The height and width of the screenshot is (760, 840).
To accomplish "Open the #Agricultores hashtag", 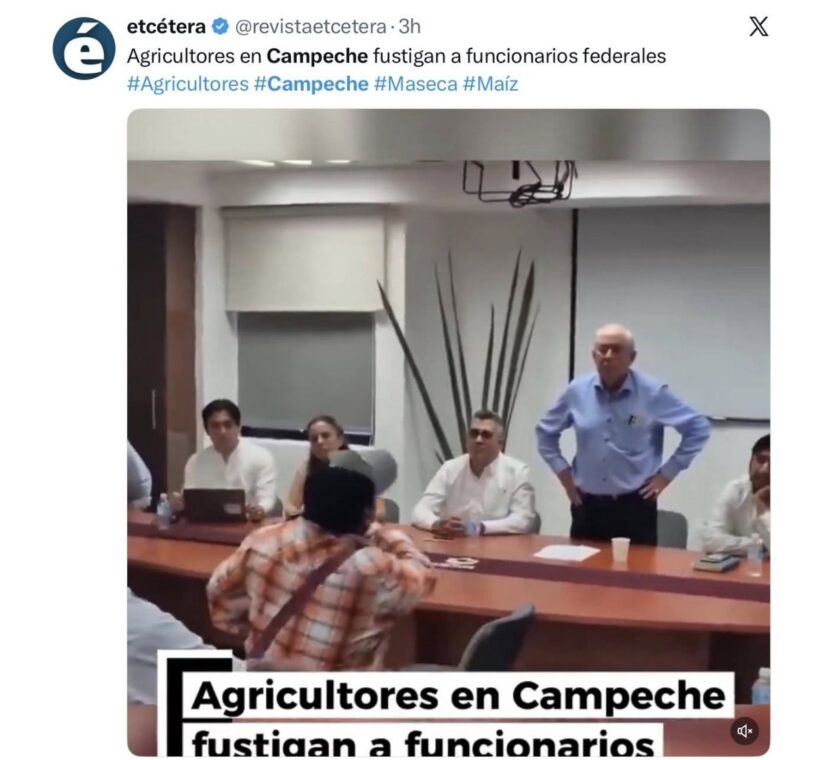I will click(188, 84).
